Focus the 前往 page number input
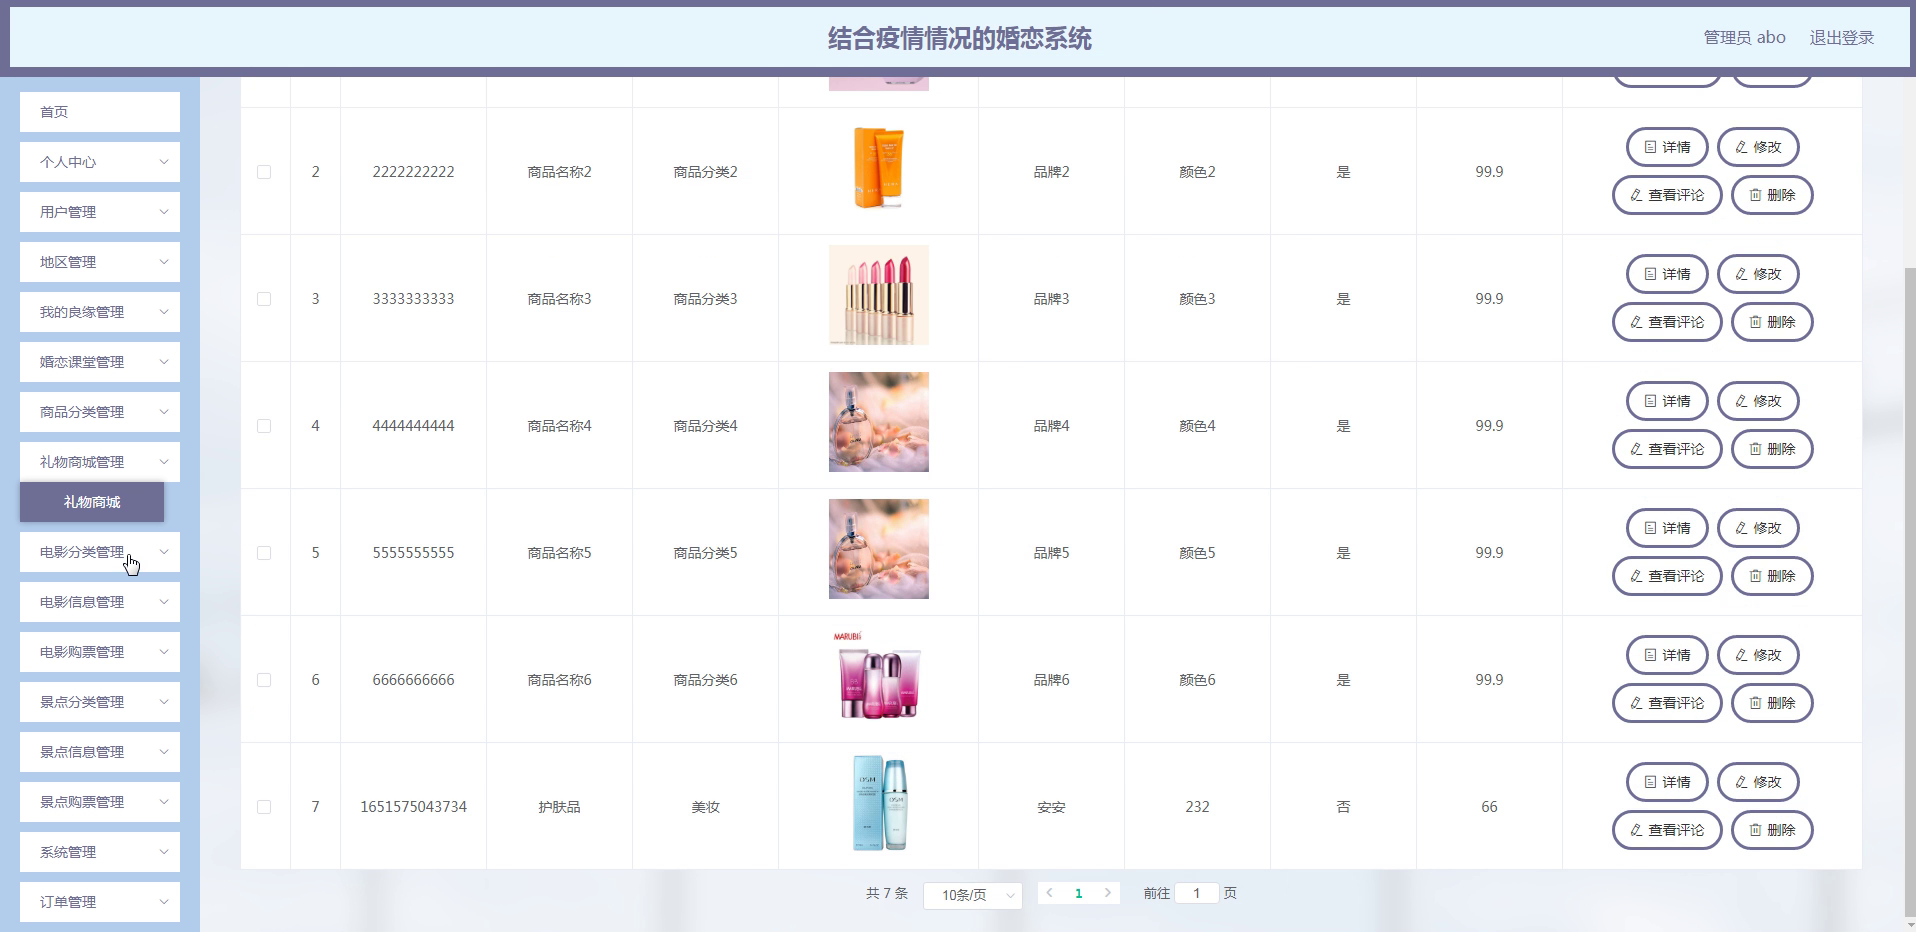Viewport: 1916px width, 932px height. coord(1197,893)
